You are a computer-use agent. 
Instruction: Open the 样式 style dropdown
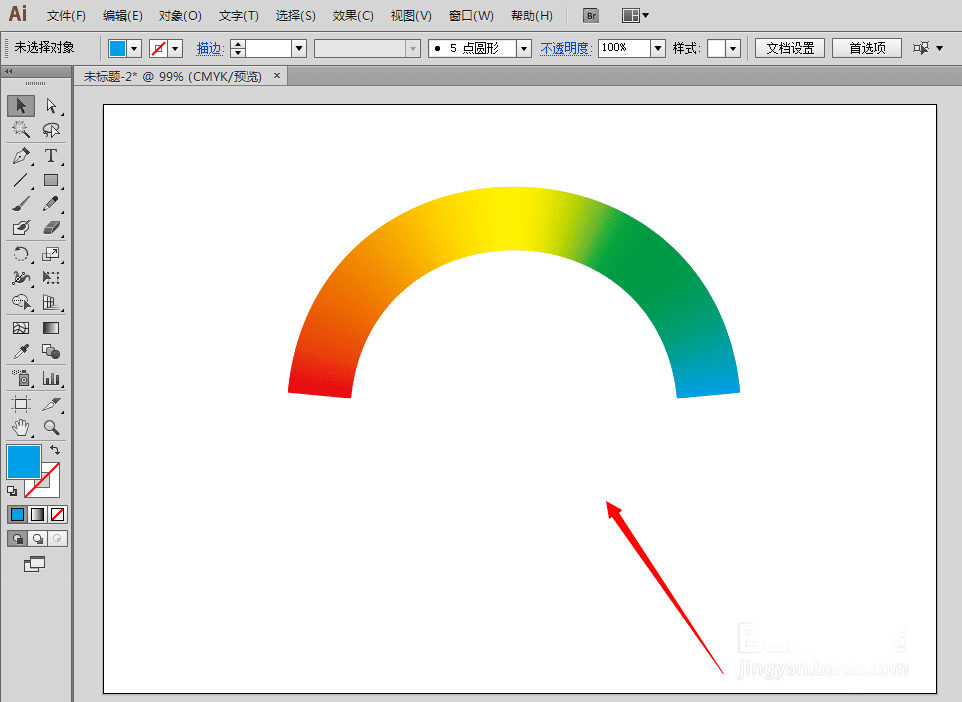coord(733,48)
